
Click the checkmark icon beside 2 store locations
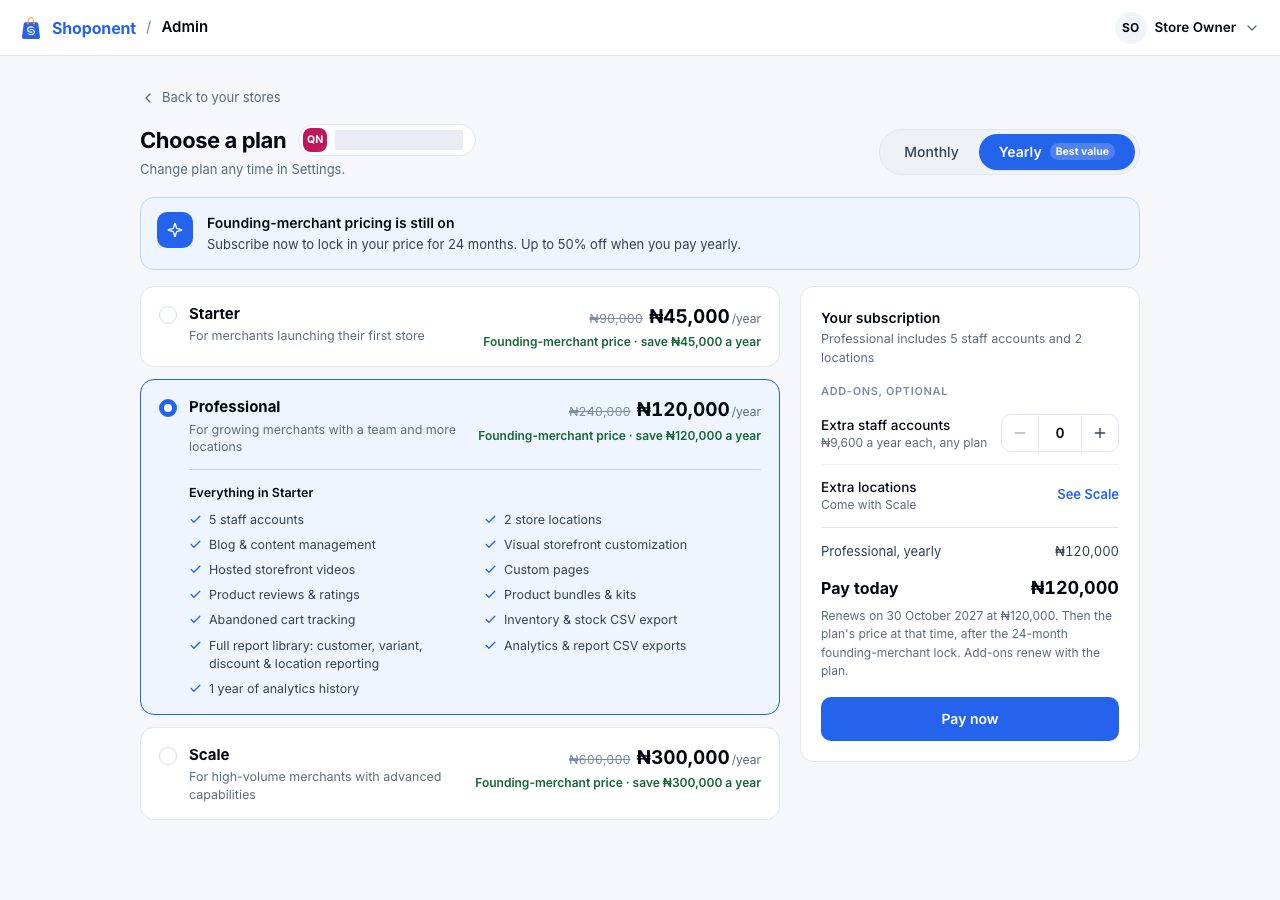click(491, 520)
